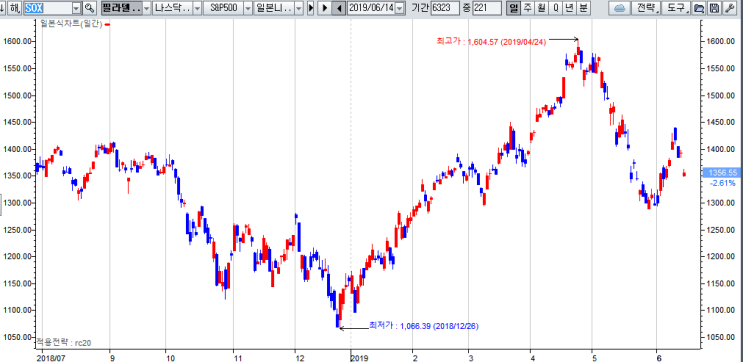Viewport: 743px width, 362px height.
Task: Click the scroll-right arrow next to index buttons
Action: click(310, 8)
